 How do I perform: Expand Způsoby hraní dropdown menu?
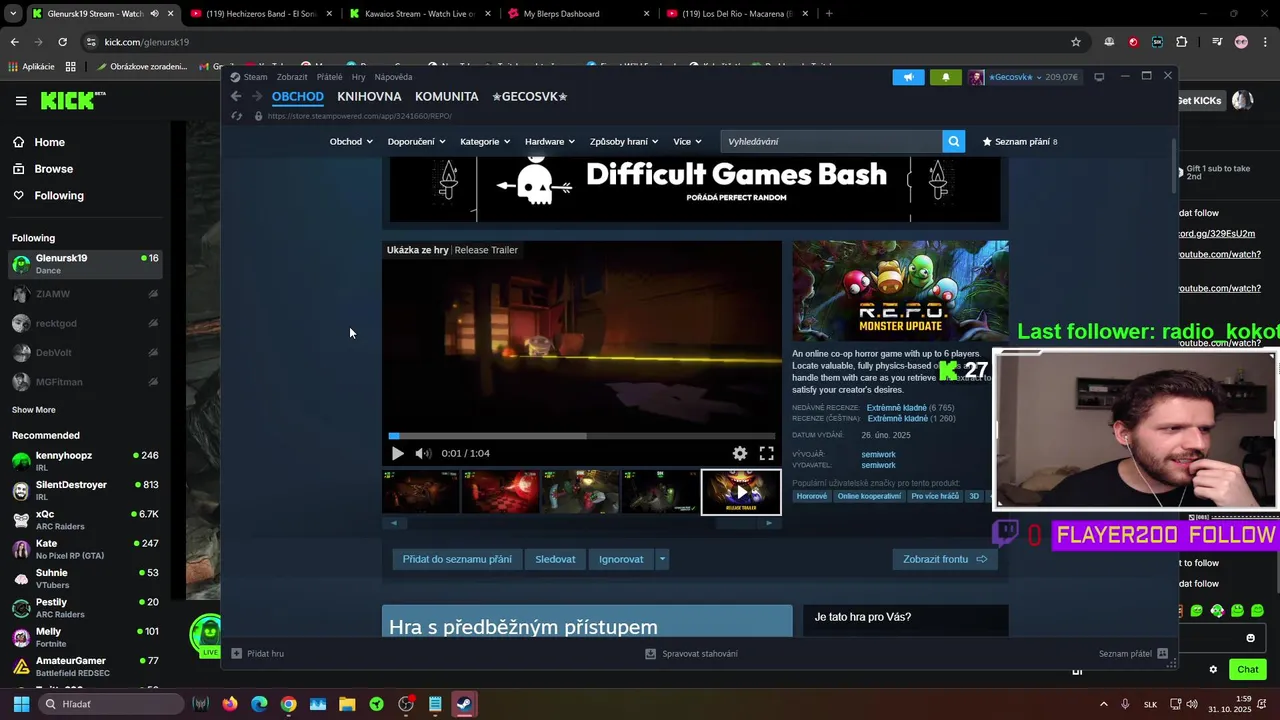tap(624, 142)
